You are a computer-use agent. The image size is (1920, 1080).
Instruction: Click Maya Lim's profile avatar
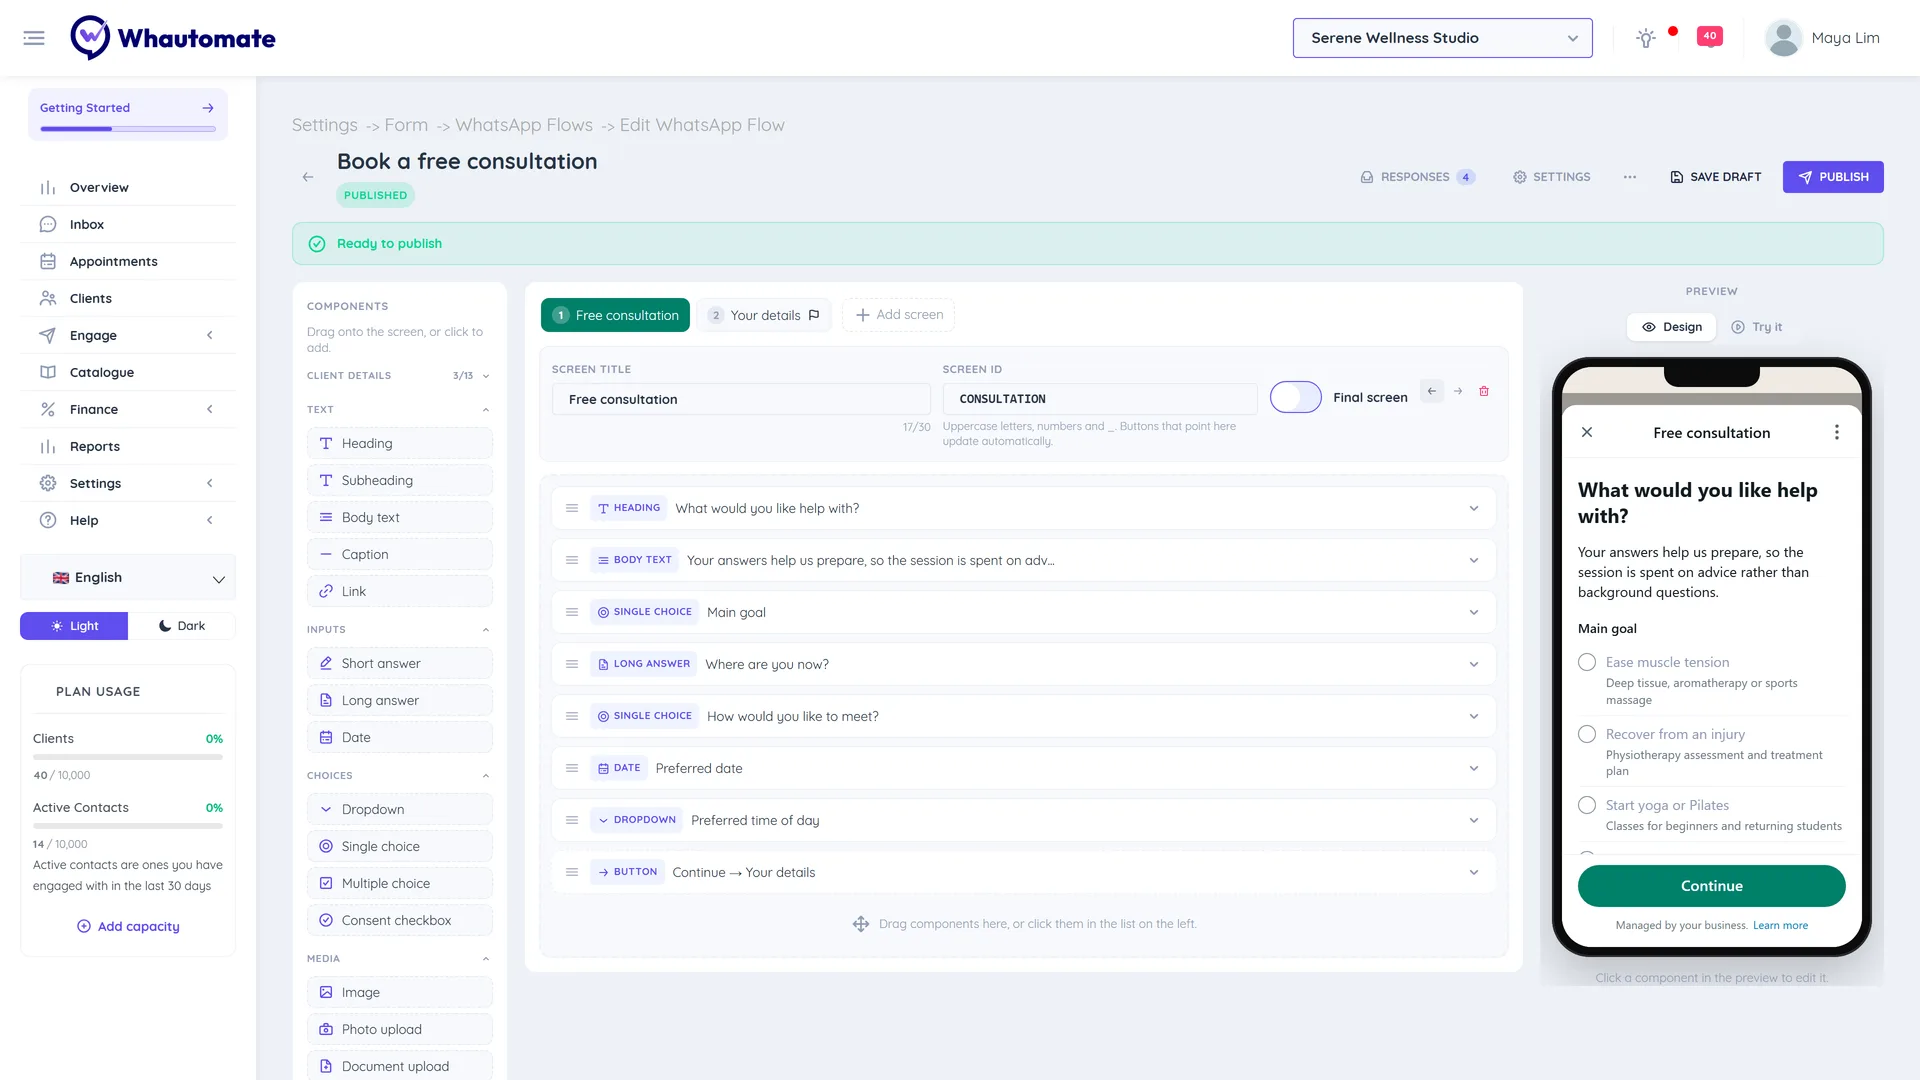point(1783,38)
